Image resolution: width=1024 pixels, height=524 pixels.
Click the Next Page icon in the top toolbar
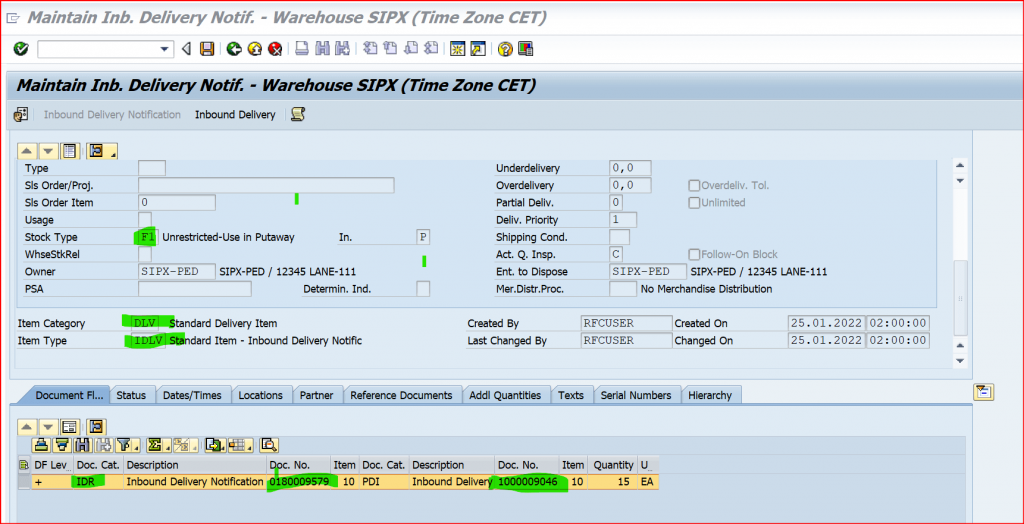[x=411, y=49]
